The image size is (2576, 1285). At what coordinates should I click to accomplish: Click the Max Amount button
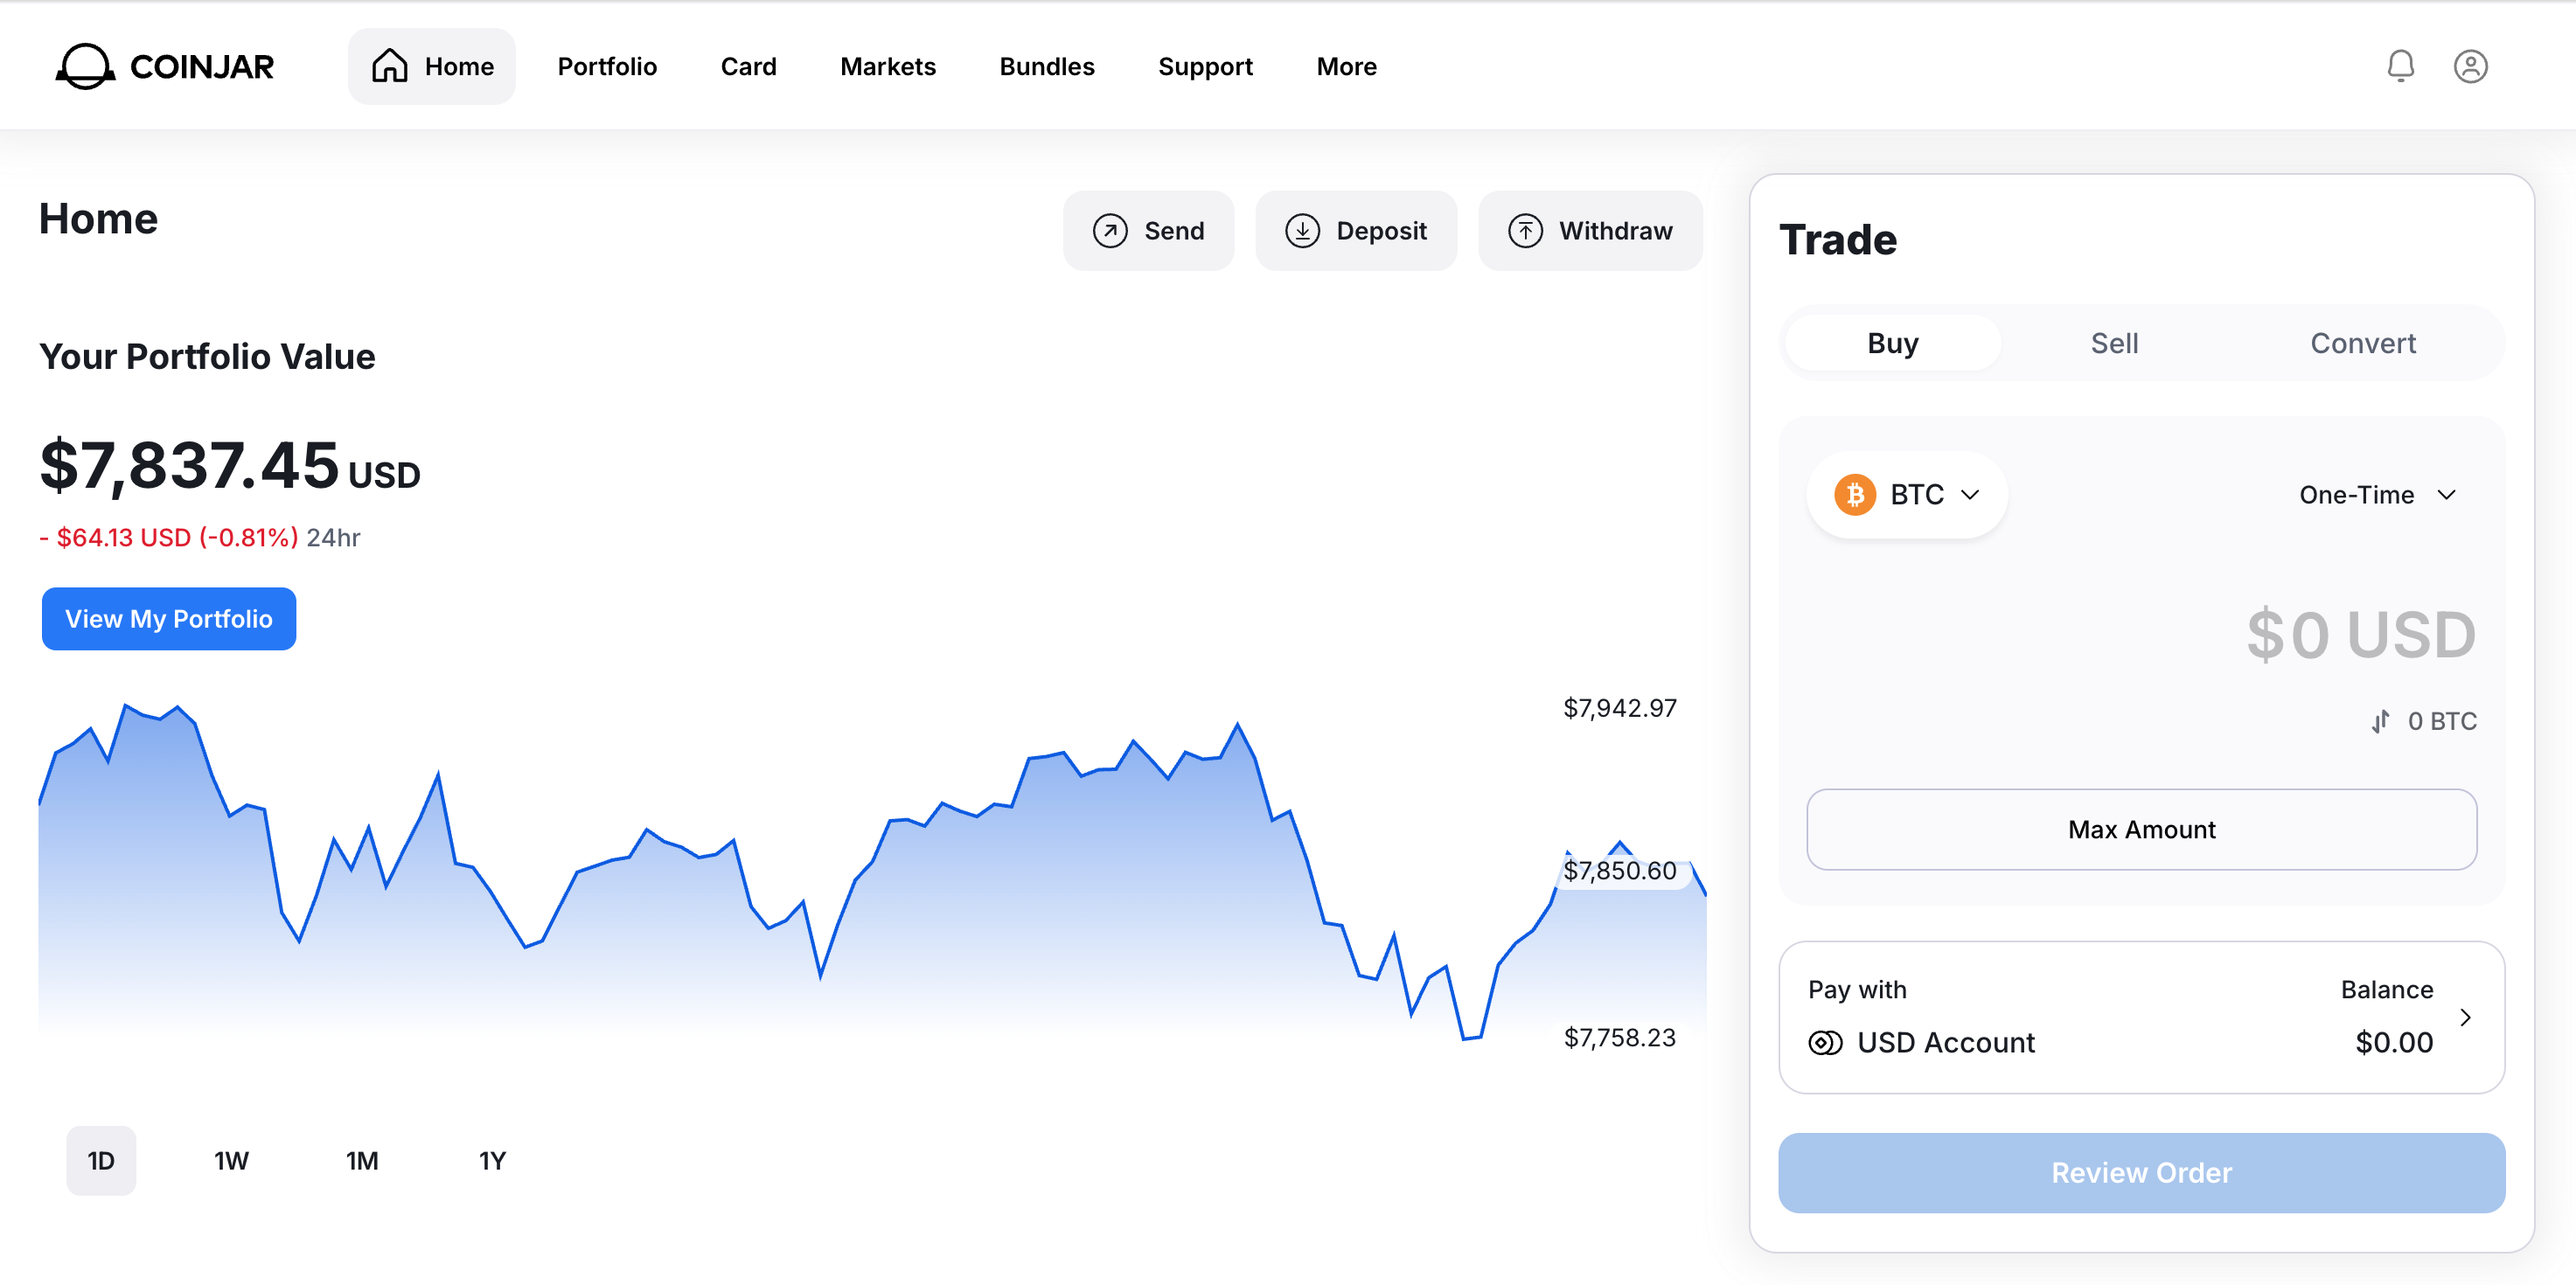2141,829
